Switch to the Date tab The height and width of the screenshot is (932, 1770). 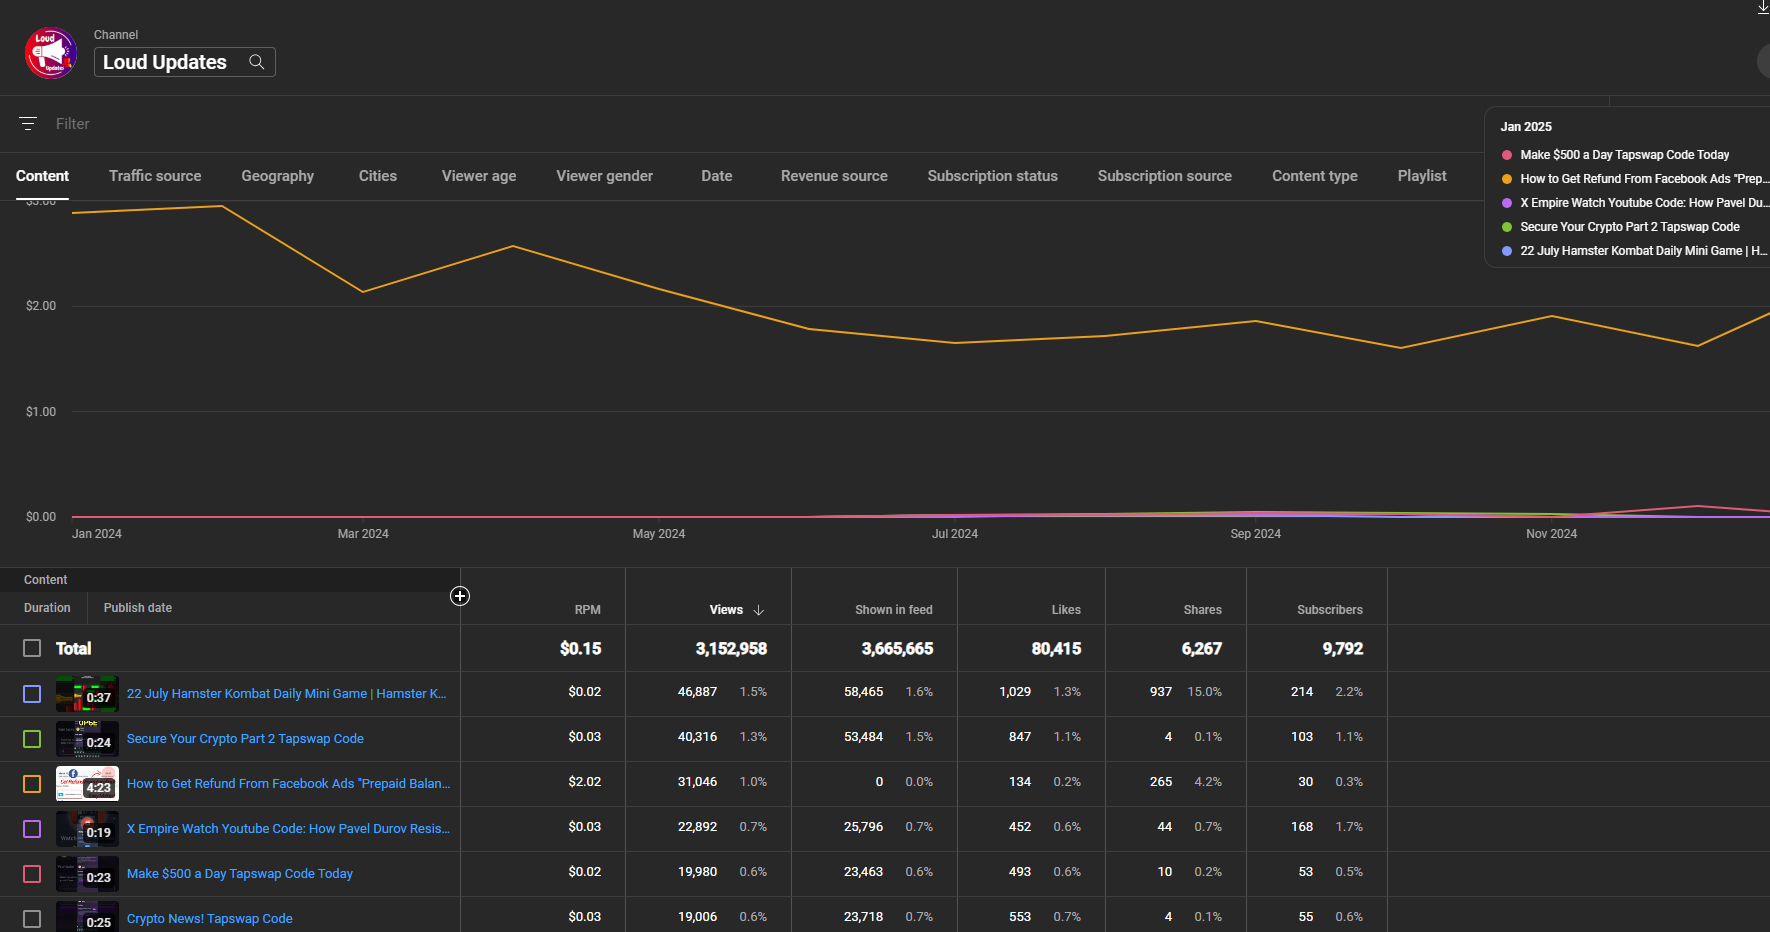pos(717,176)
